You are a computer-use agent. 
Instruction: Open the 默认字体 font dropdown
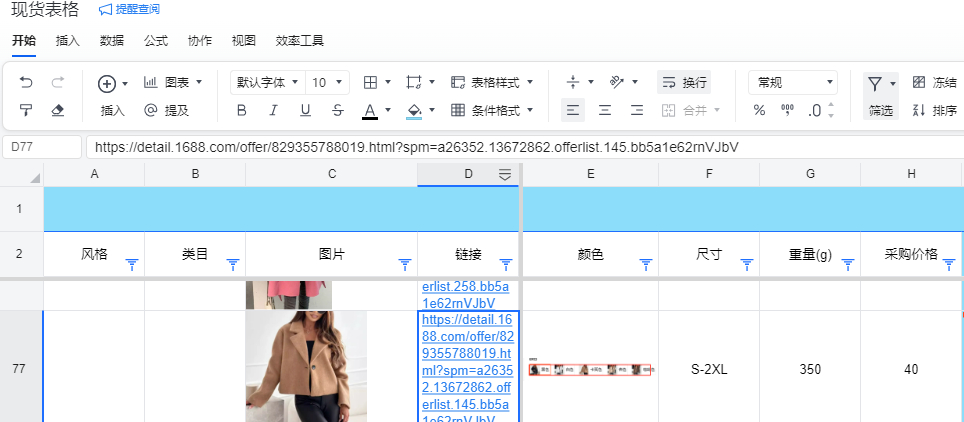pos(266,82)
